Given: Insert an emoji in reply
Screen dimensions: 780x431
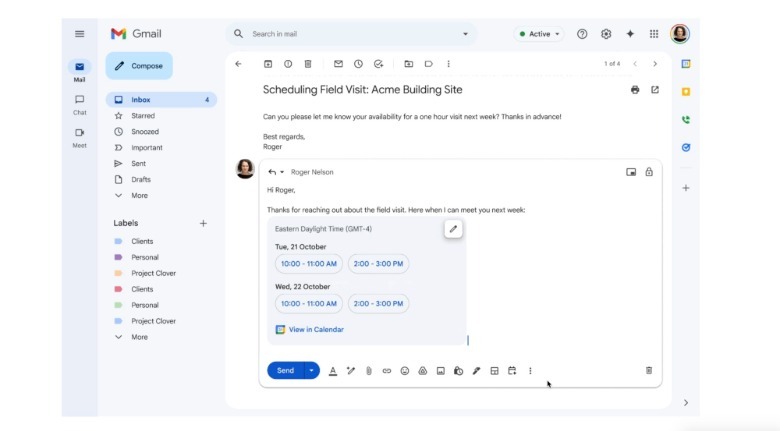Looking at the screenshot, I should pos(404,371).
